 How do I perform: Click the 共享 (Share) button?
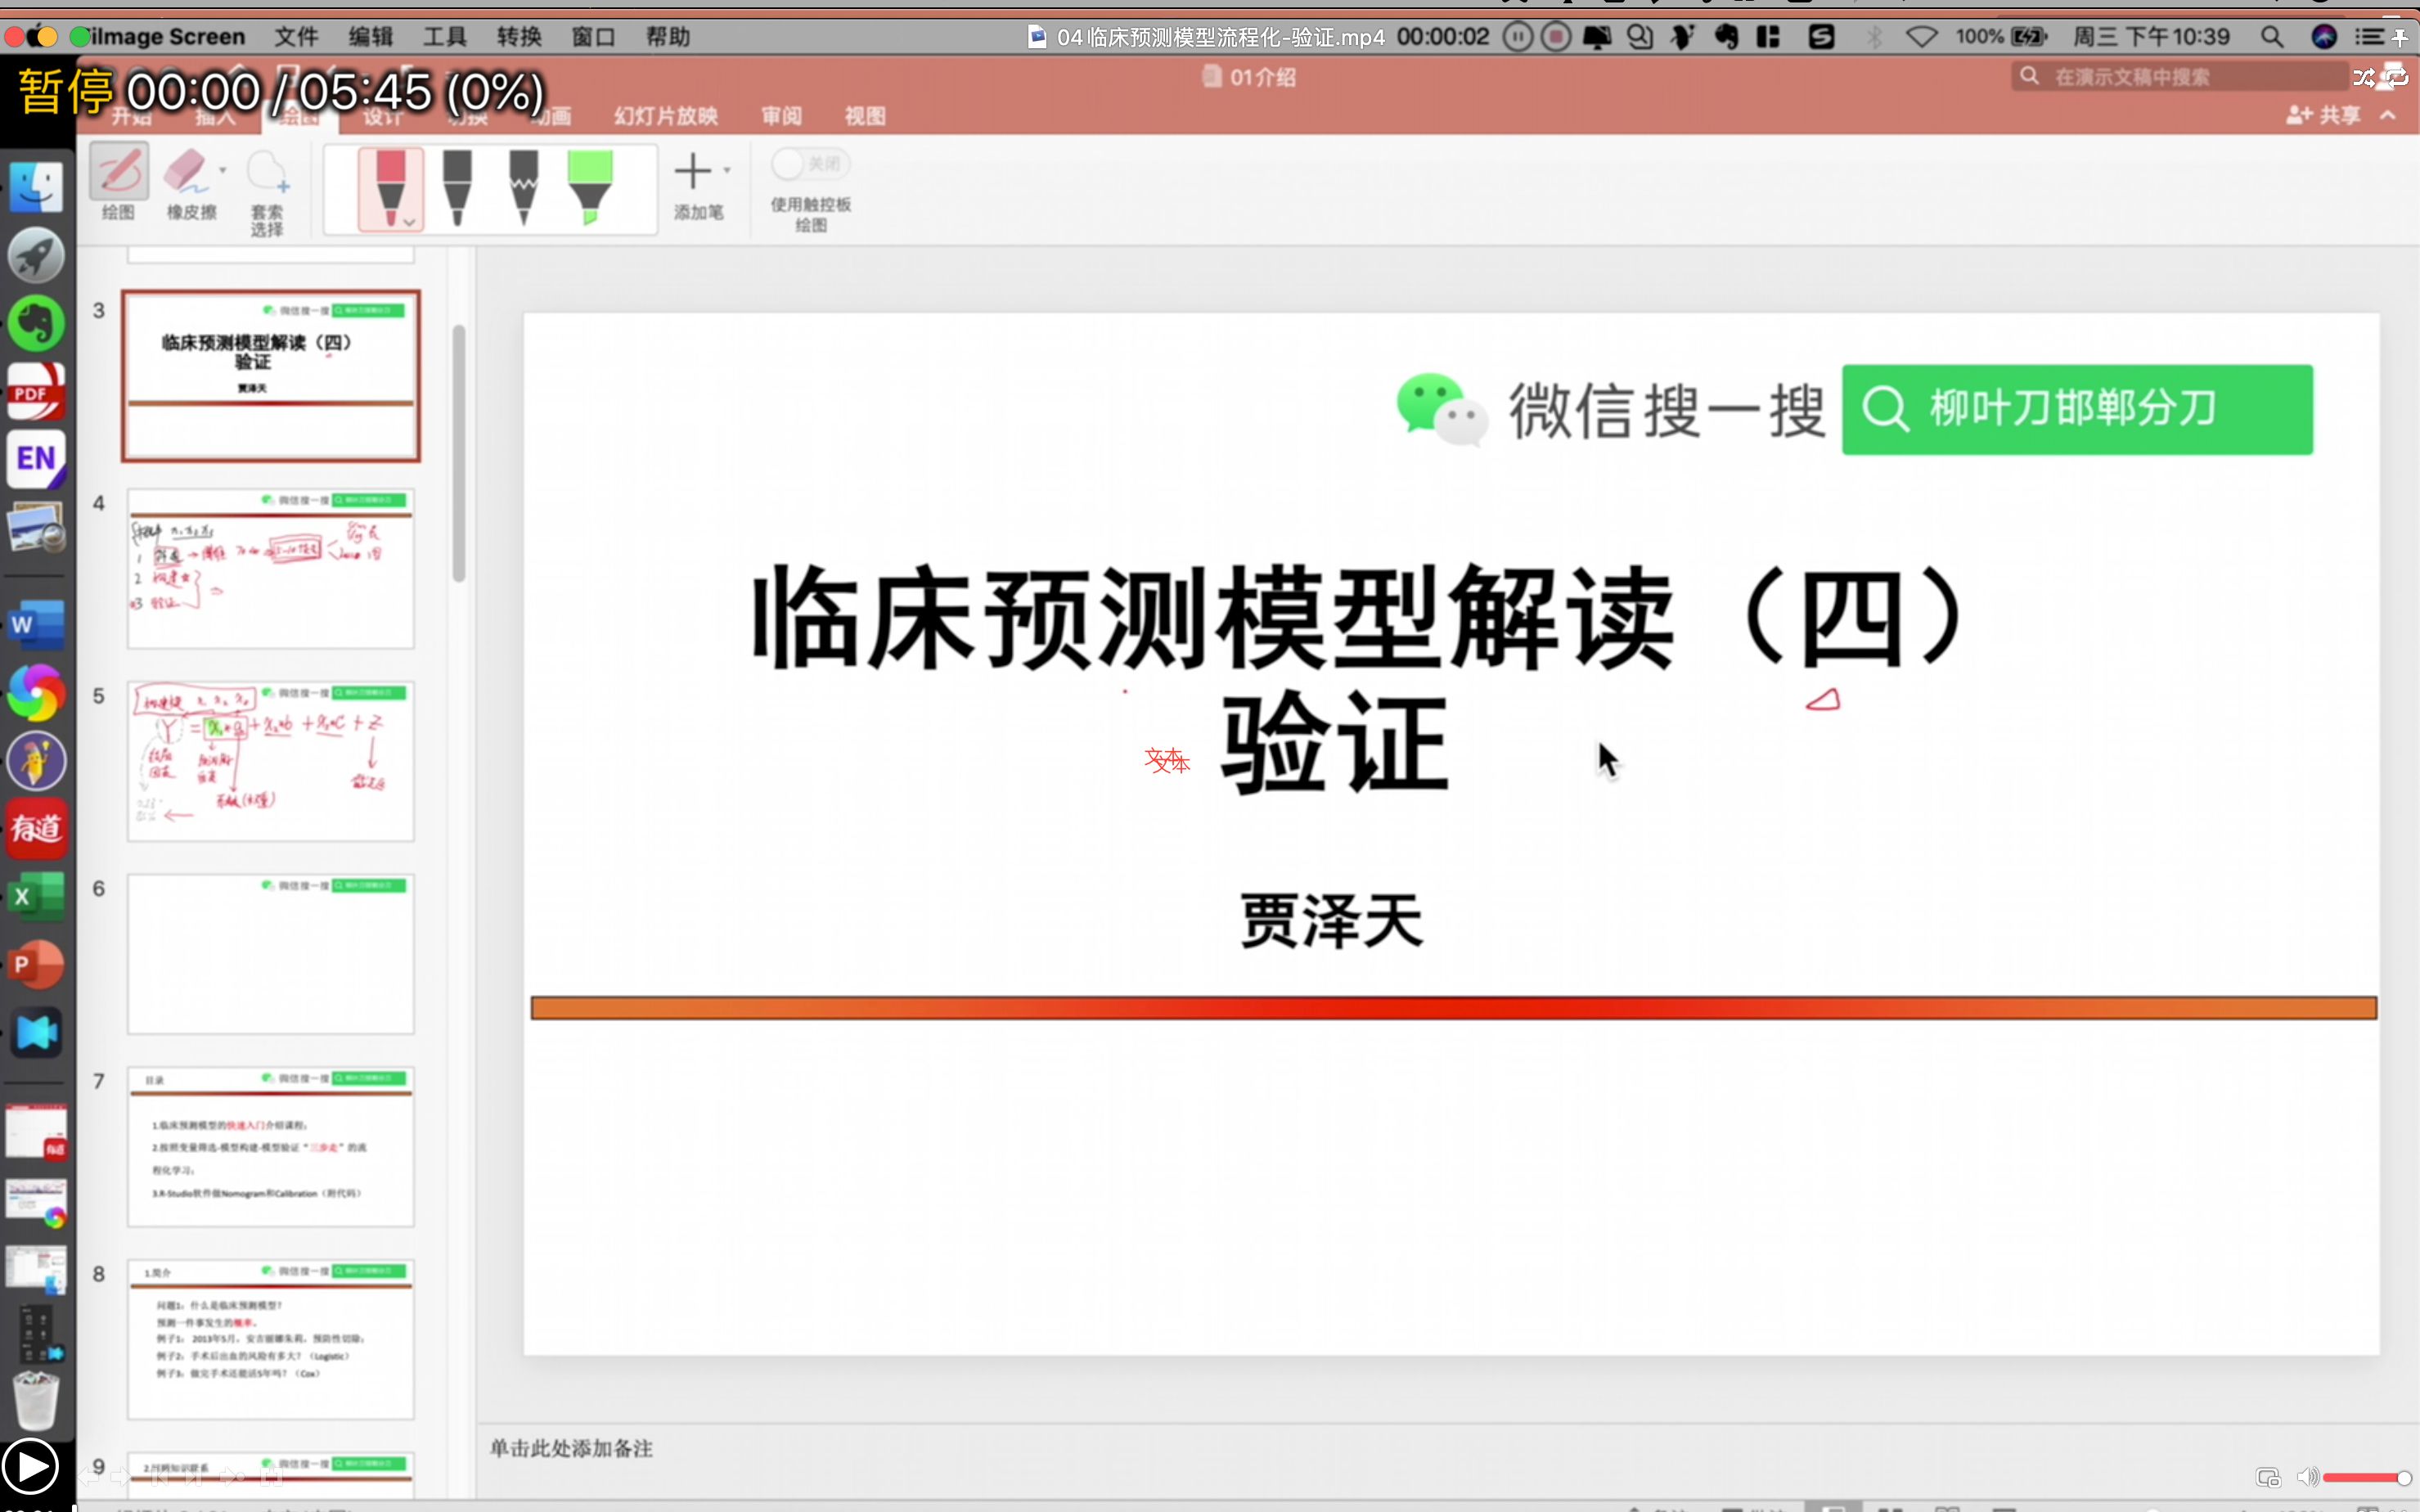[2324, 115]
